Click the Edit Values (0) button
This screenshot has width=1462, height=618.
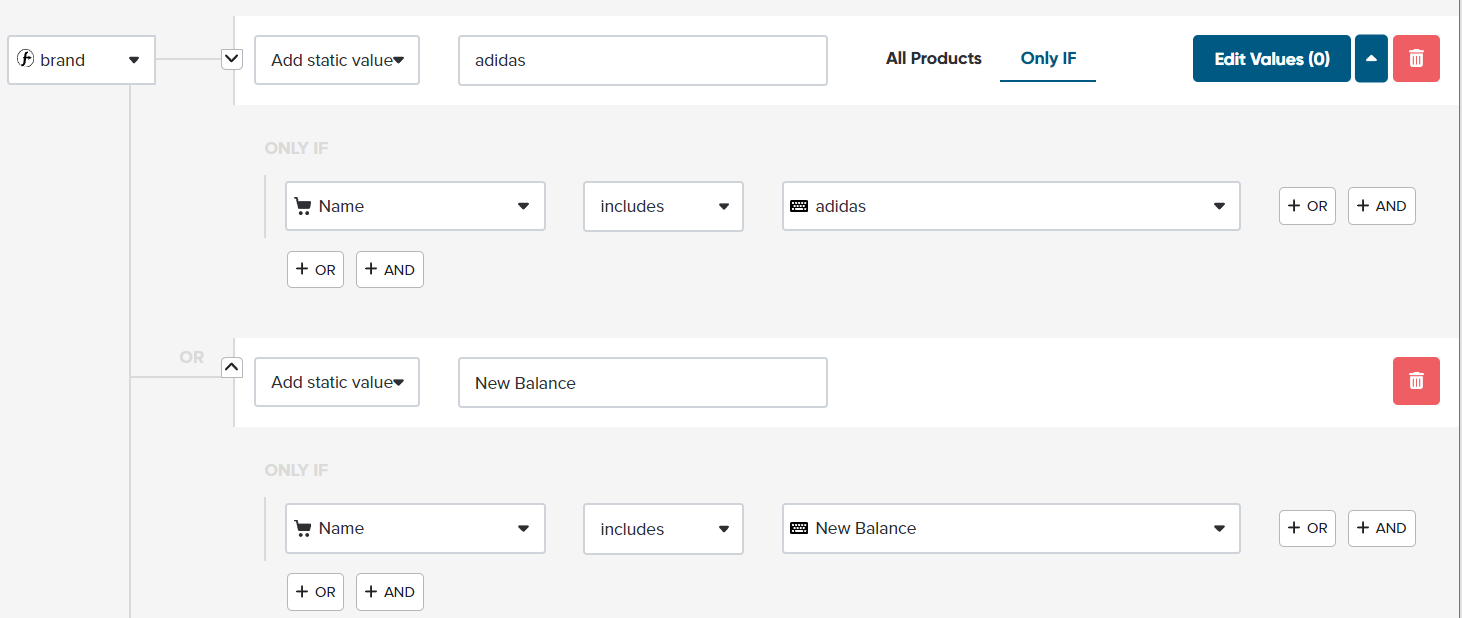click(1271, 59)
